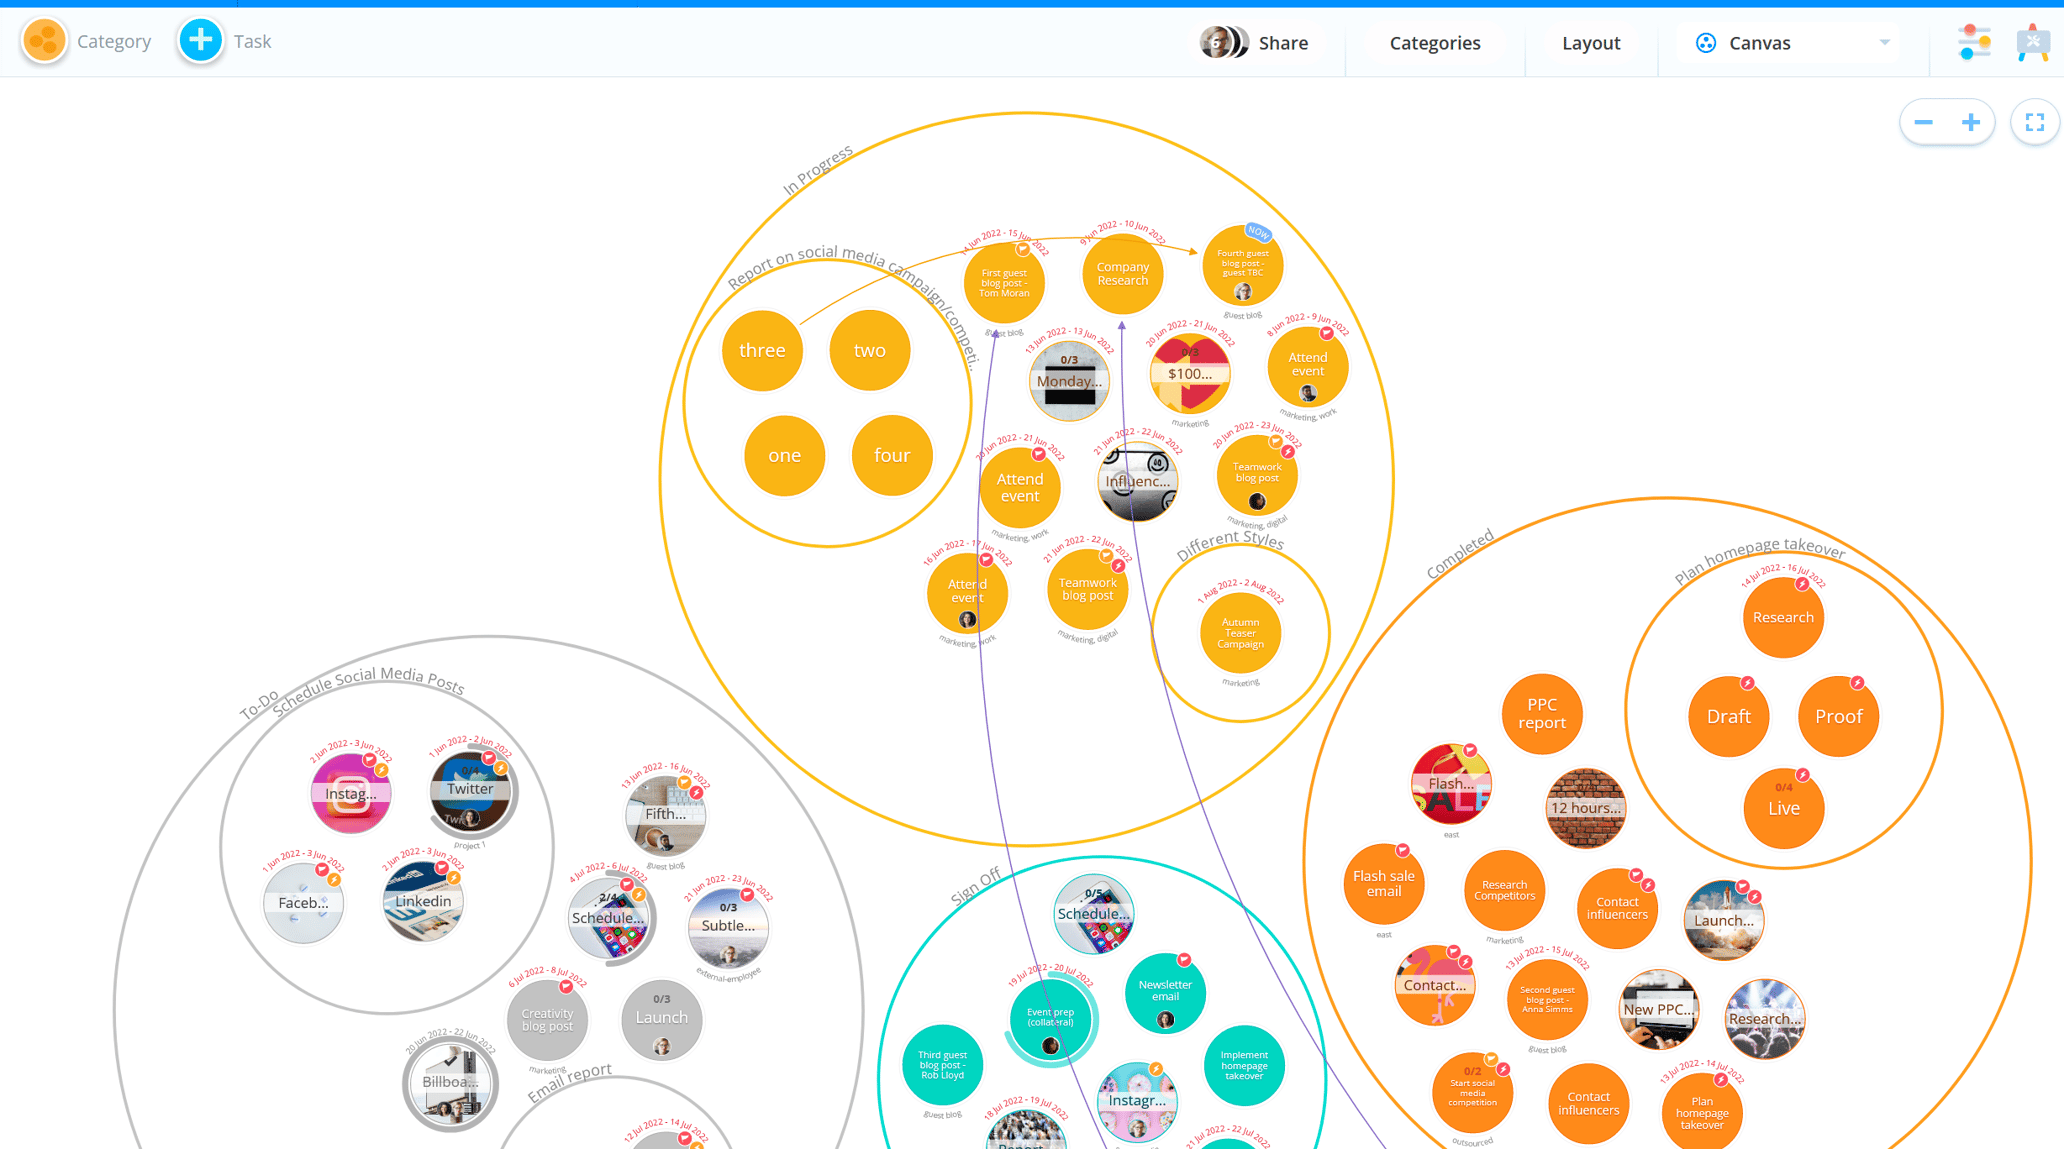Zoom out with the minus icon
This screenshot has height=1149, width=2064.
1923,123
